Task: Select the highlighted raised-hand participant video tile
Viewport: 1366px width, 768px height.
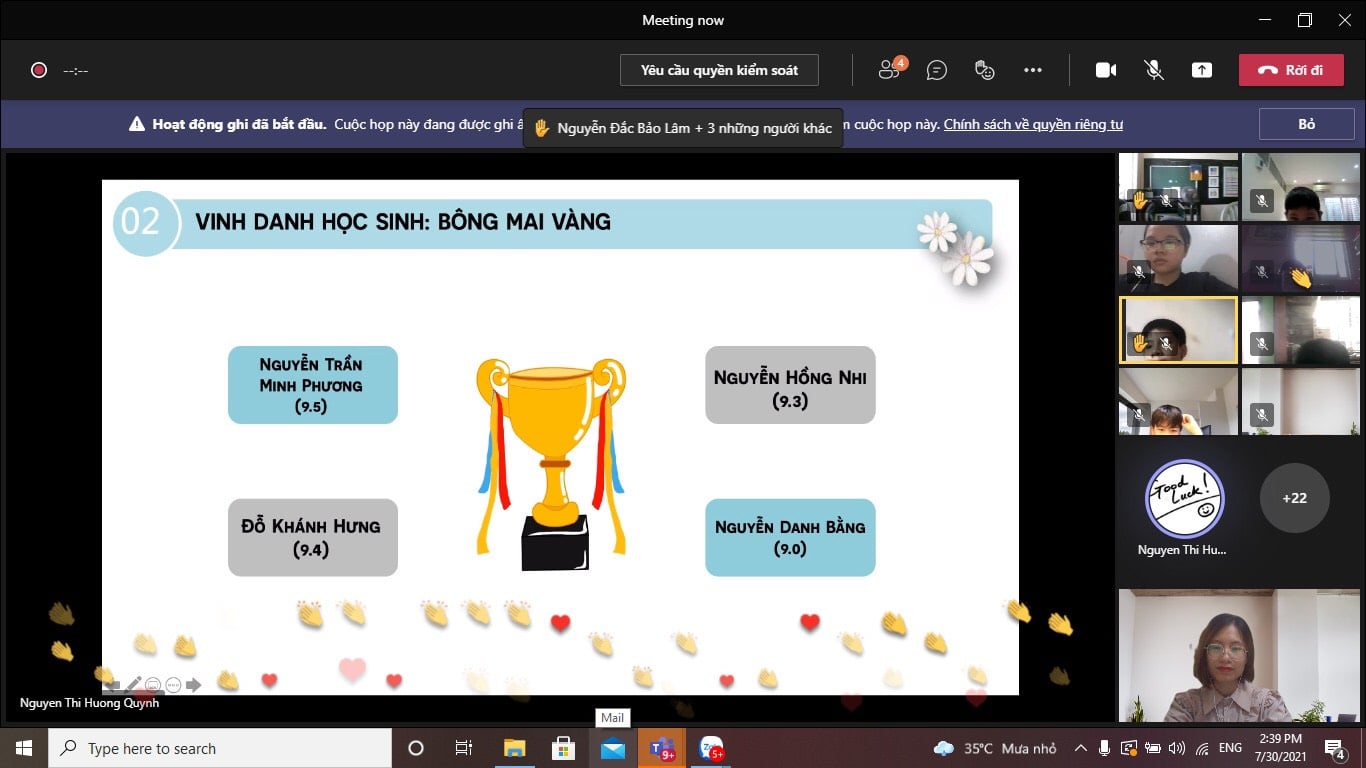Action: tap(1178, 329)
